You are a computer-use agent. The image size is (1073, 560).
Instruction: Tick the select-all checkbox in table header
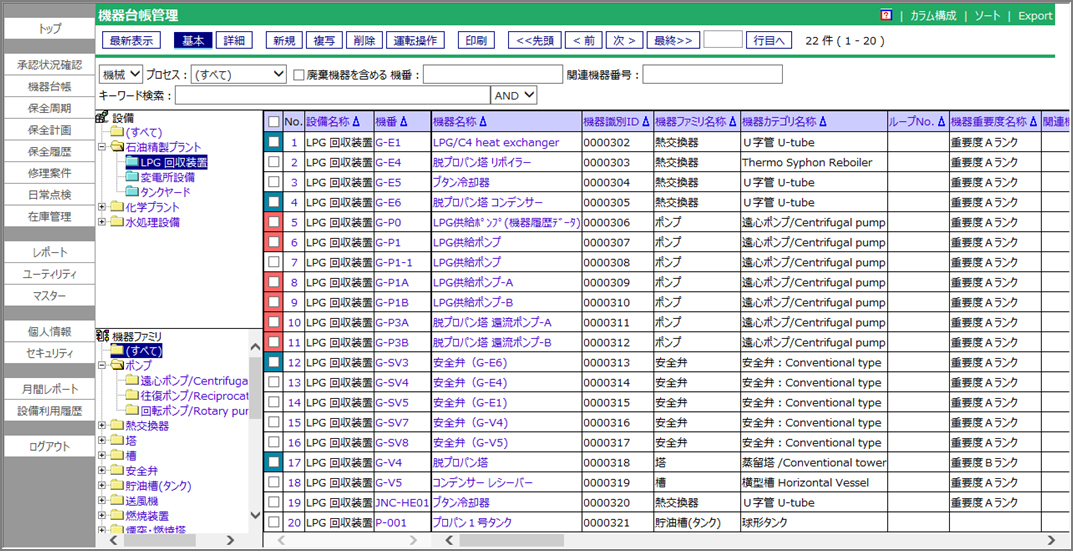click(x=273, y=121)
